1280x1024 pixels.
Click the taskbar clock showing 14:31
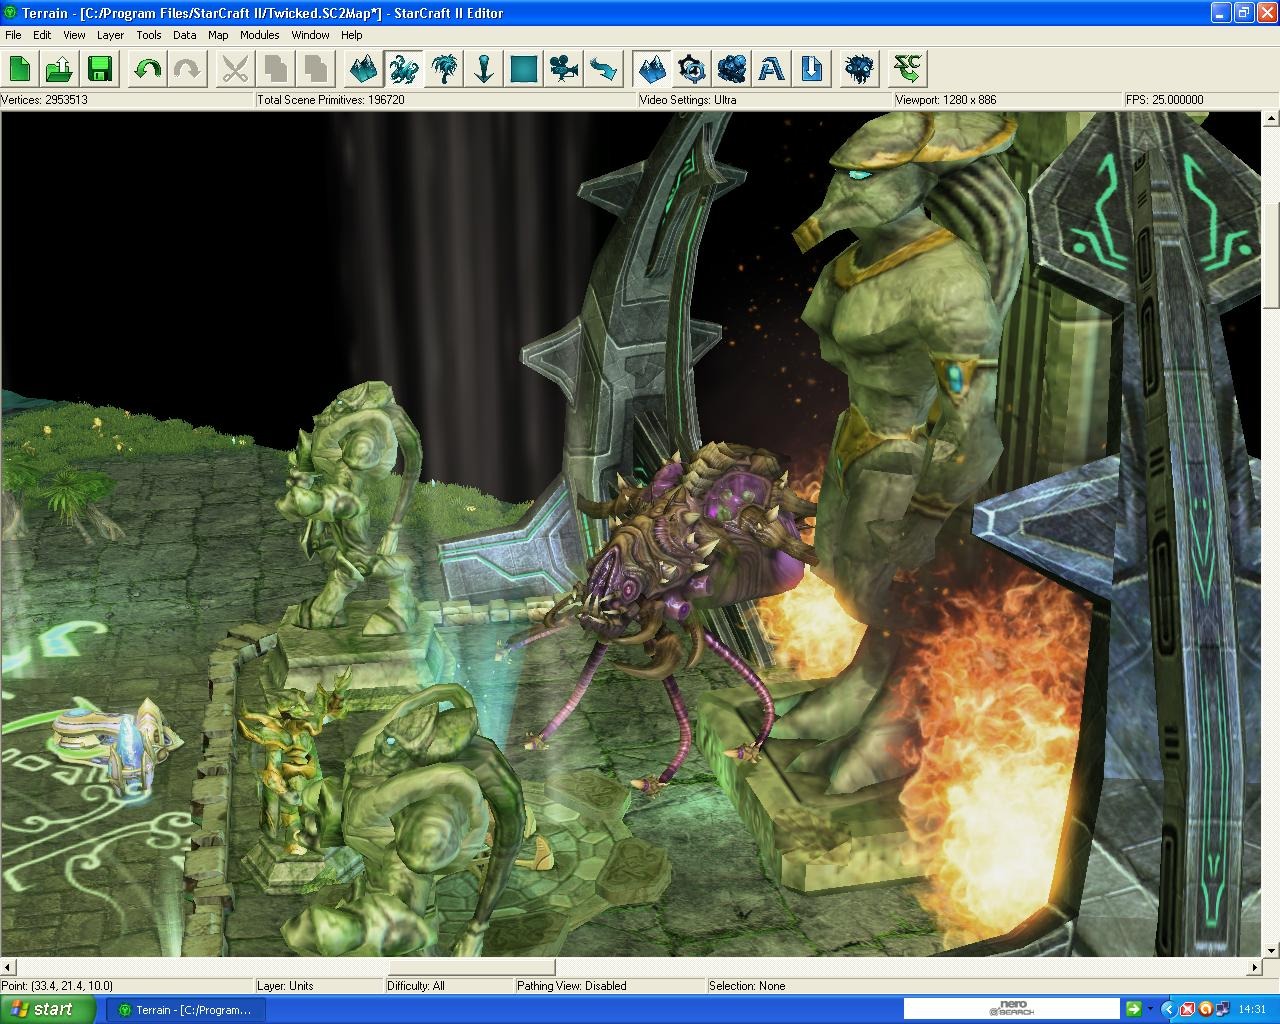click(x=1252, y=1009)
